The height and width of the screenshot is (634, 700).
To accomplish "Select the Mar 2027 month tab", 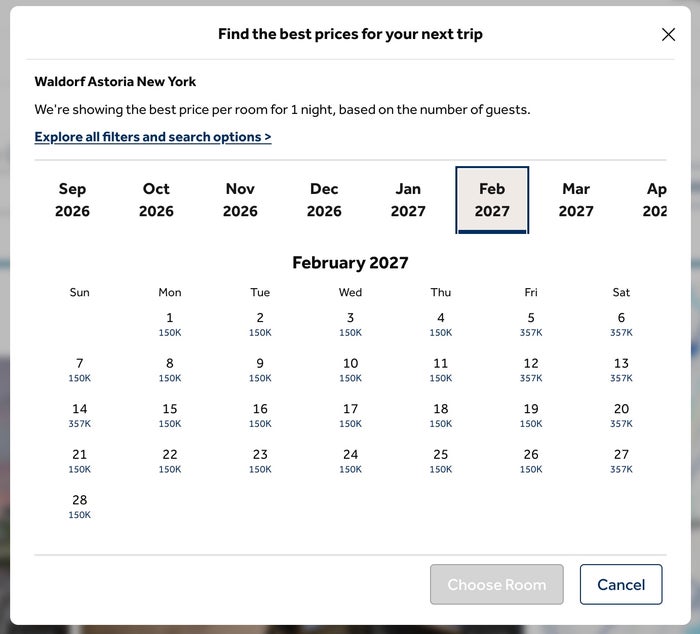I will tap(576, 200).
